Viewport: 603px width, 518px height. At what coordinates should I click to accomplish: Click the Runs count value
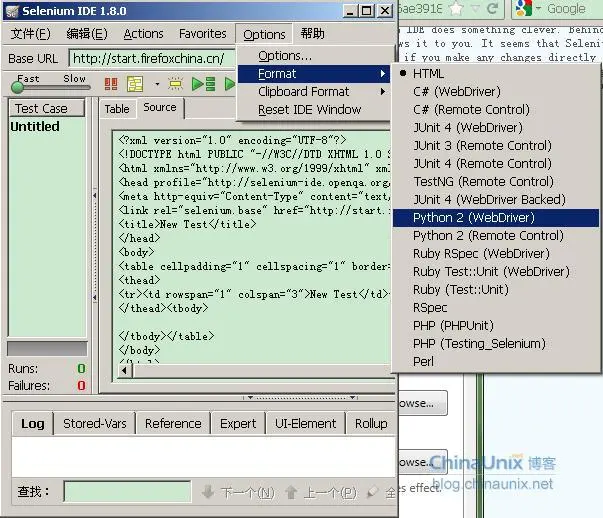[x=81, y=368]
